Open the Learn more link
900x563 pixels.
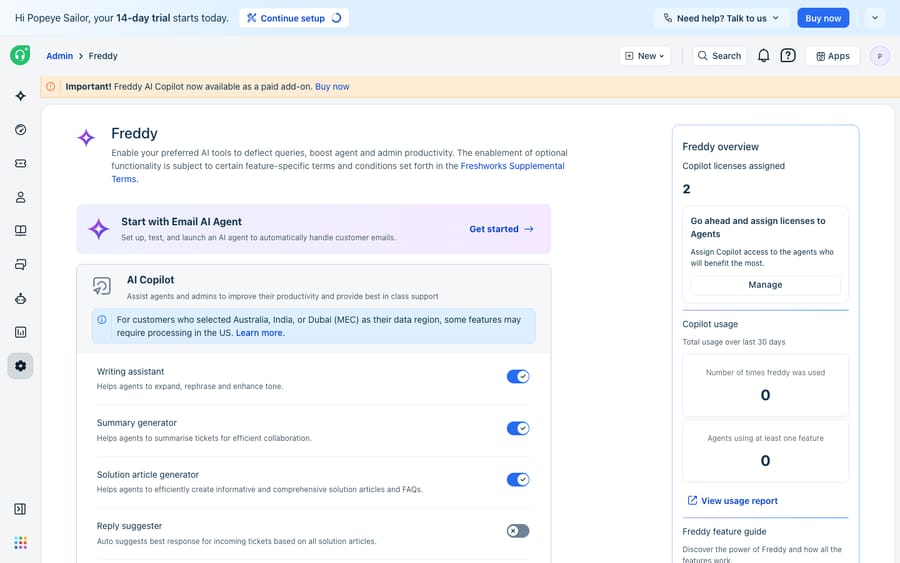pyautogui.click(x=259, y=333)
